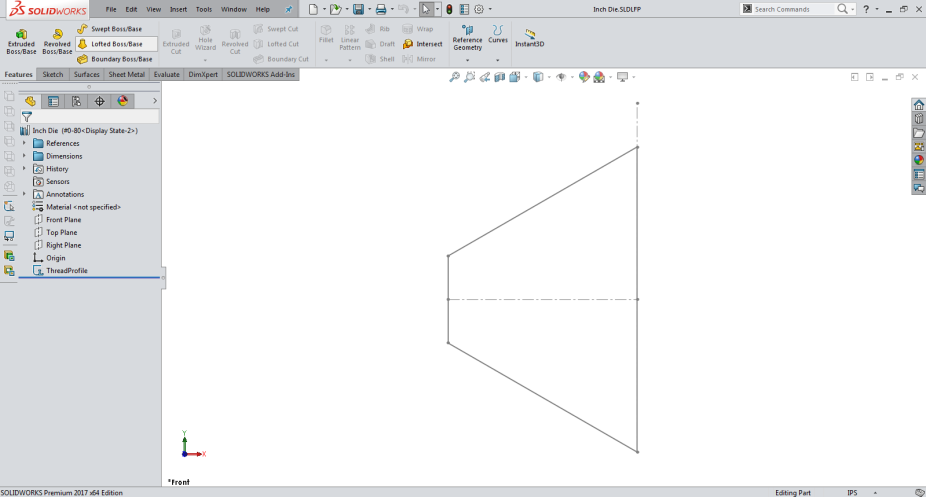Click the Boundary Boss/Base tool
The height and width of the screenshot is (497, 926).
(115, 59)
